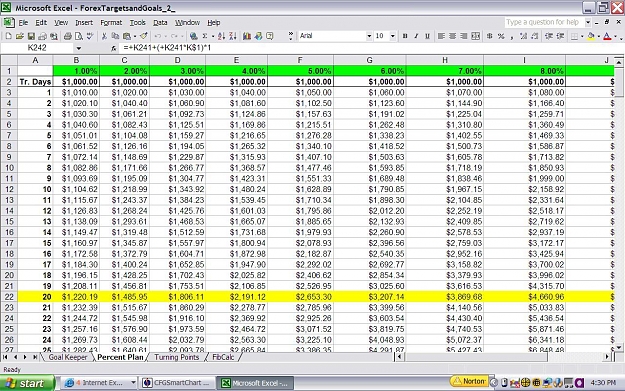Toggle Bold formatting
Screen dimensions: 625x391
tap(405, 36)
